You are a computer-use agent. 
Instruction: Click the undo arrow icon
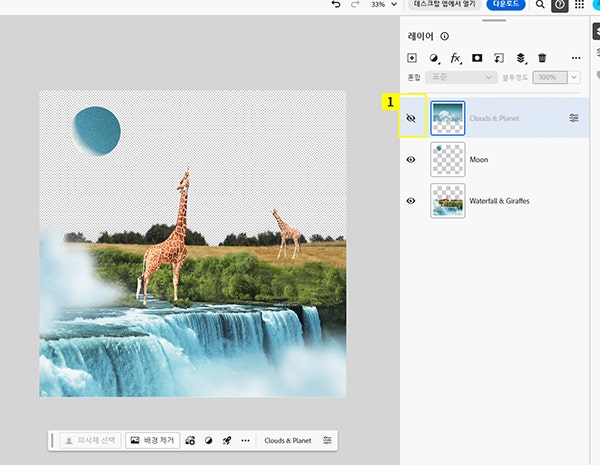click(x=337, y=5)
